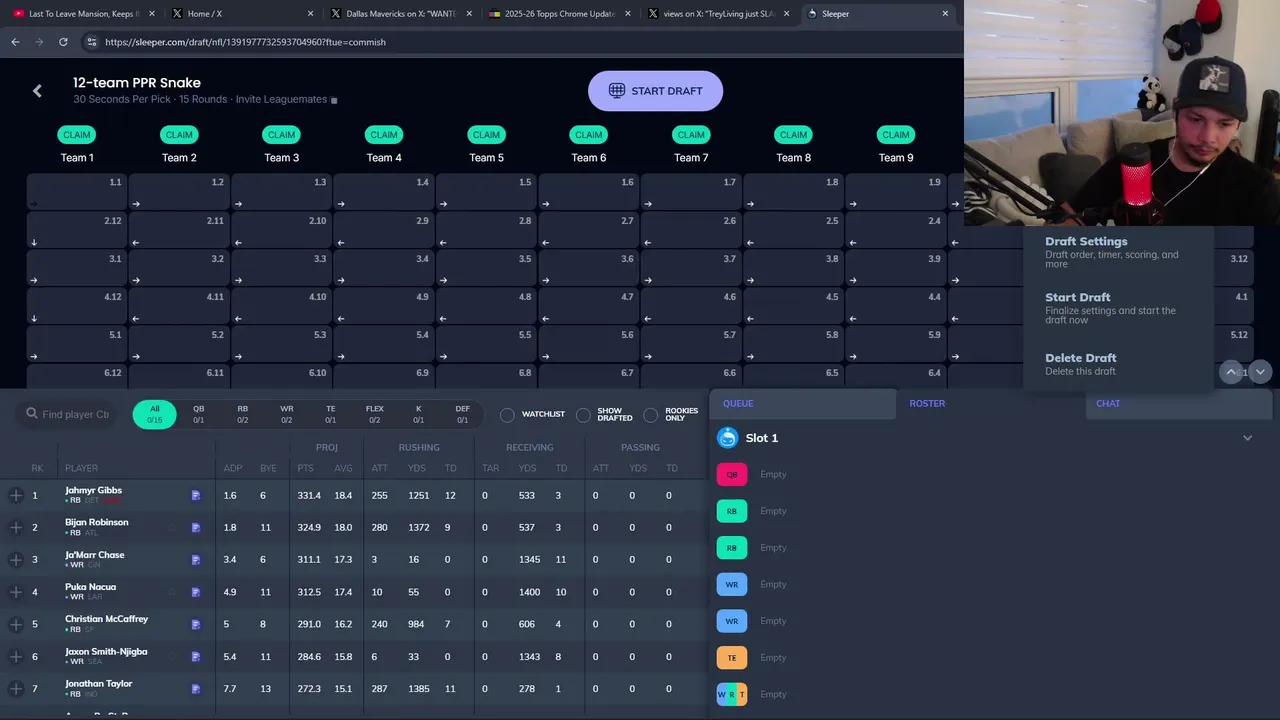
Task: Enable Rookies Only filter
Action: click(x=671, y=414)
